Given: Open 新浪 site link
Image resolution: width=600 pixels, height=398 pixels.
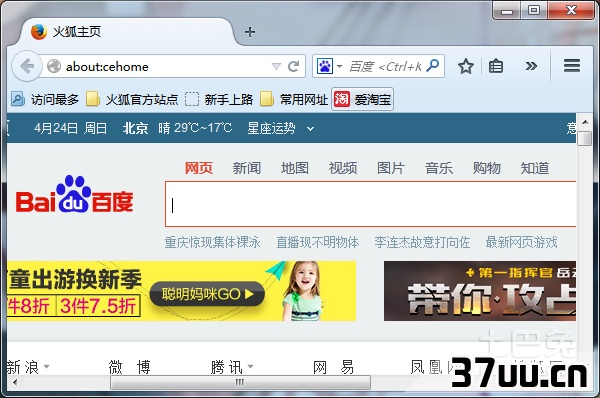Looking at the screenshot, I should (23, 367).
